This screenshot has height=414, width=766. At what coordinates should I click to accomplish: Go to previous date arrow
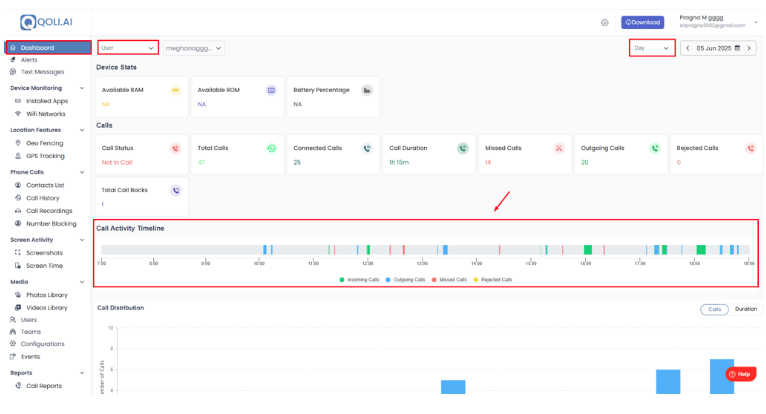[688, 48]
